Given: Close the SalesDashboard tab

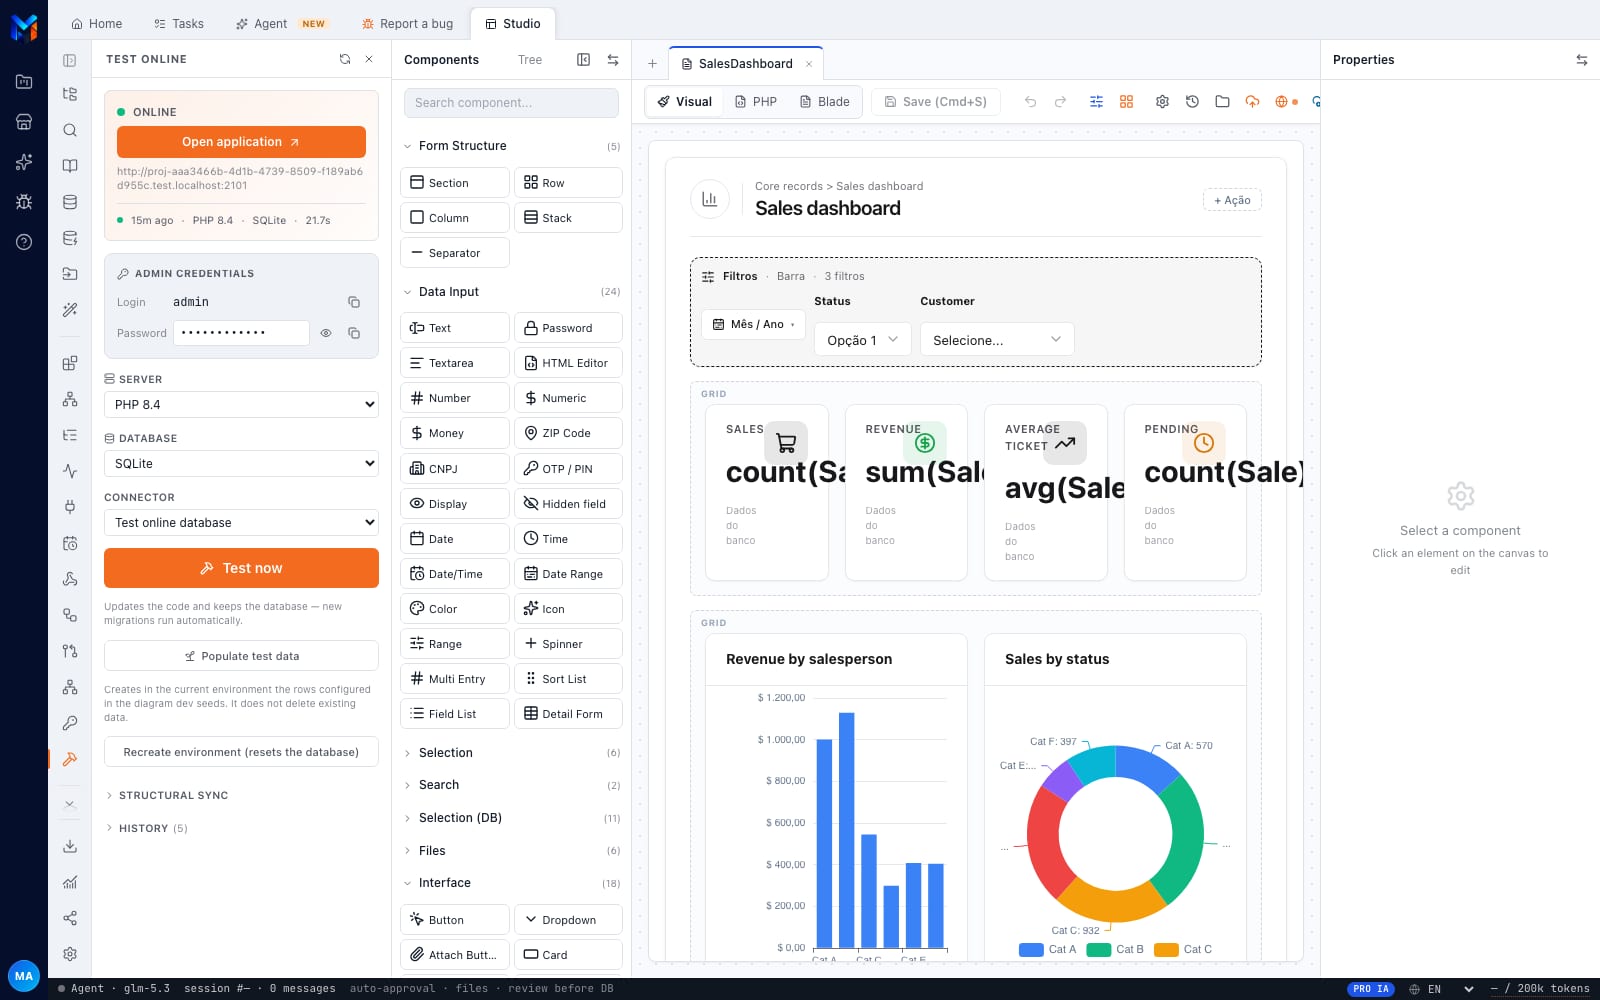Looking at the screenshot, I should (809, 64).
